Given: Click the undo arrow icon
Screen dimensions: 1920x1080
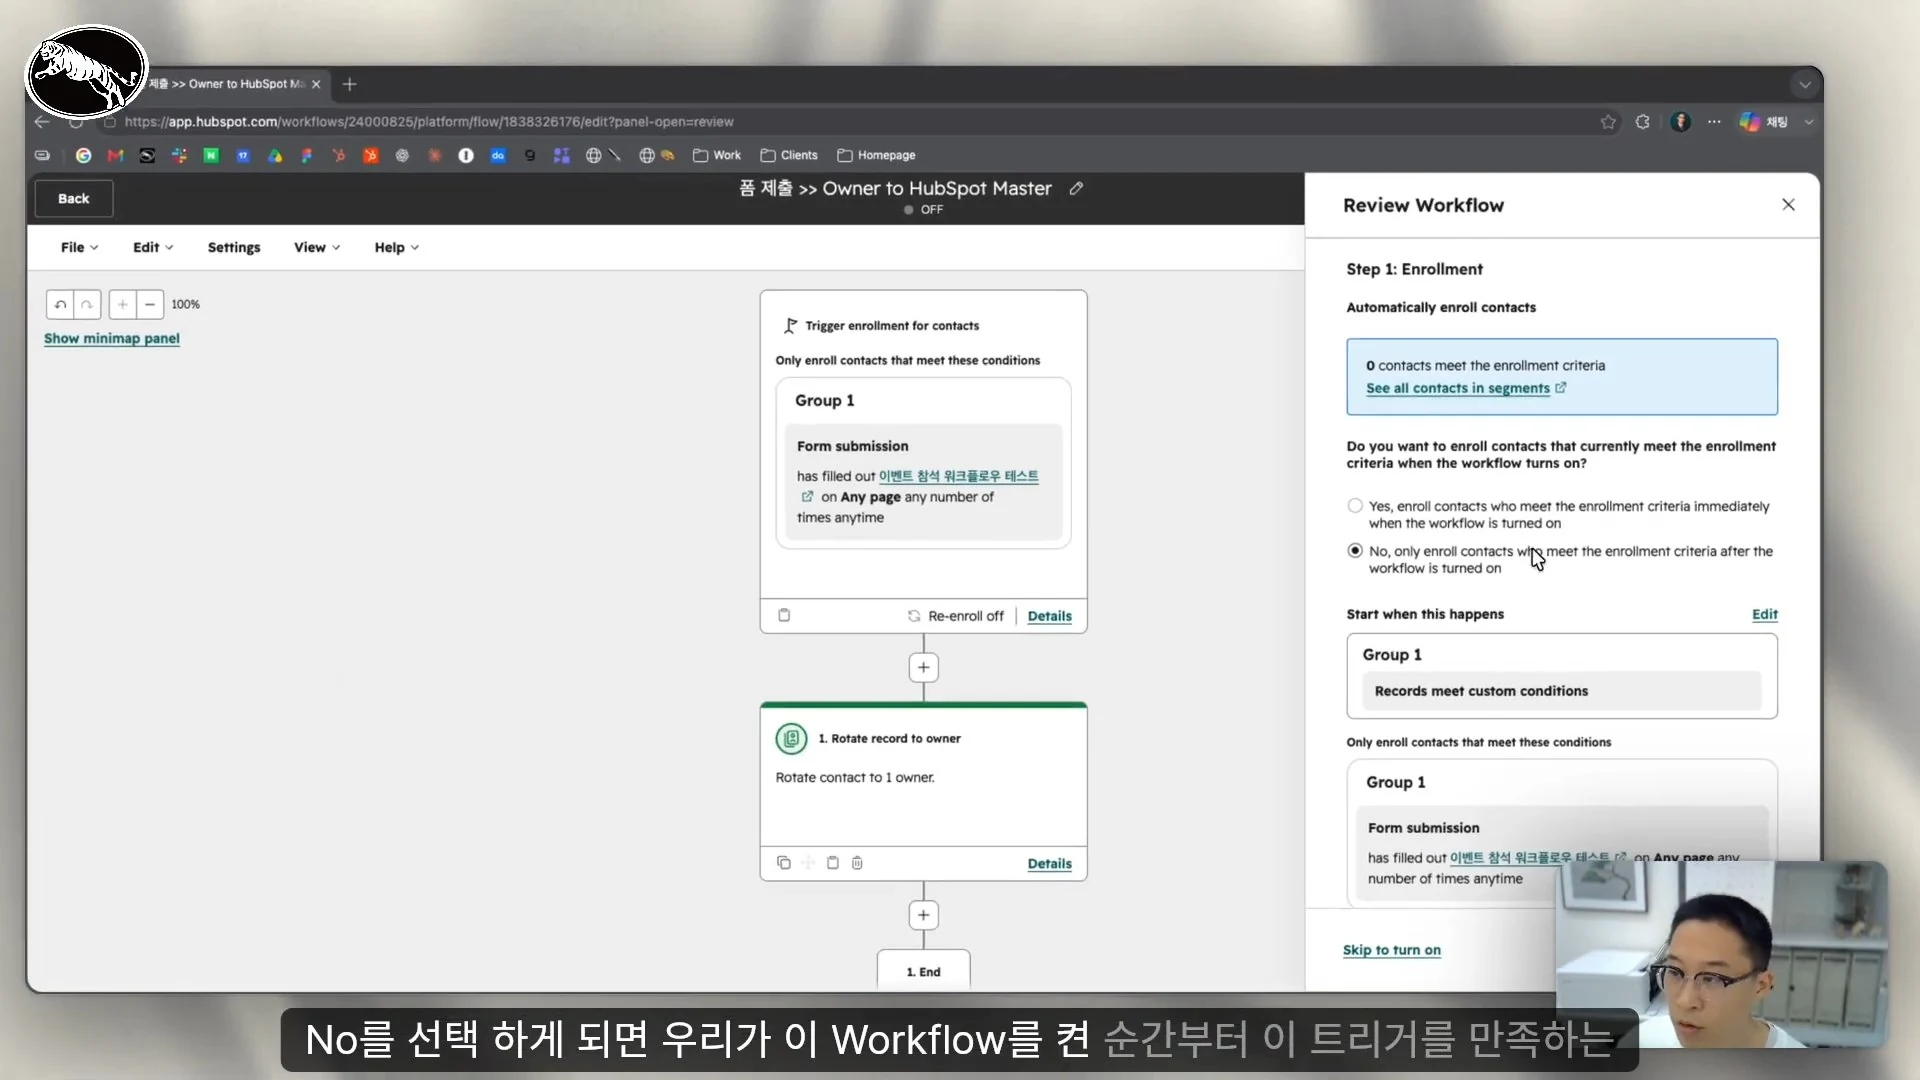Looking at the screenshot, I should pyautogui.click(x=61, y=304).
